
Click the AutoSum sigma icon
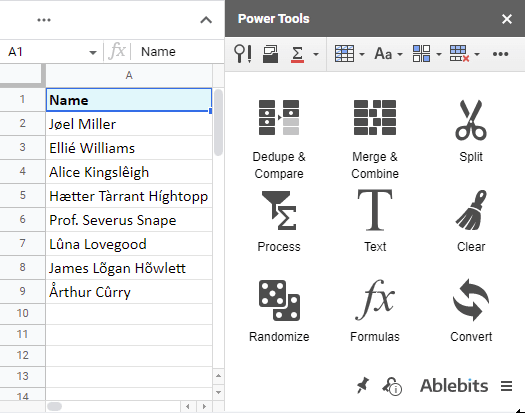(x=297, y=54)
